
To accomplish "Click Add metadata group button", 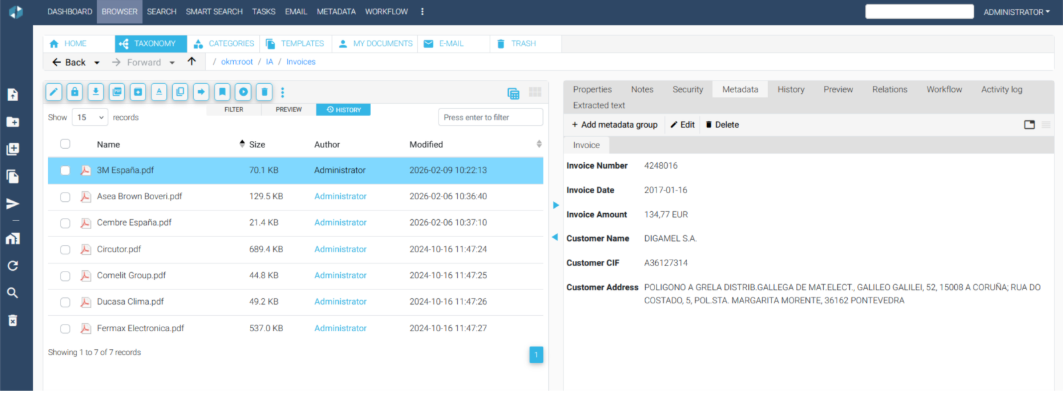I will 614,125.
